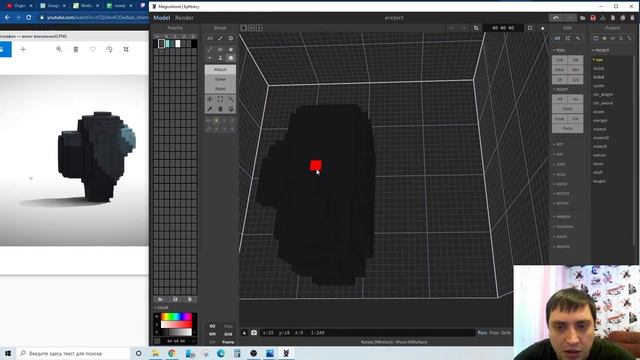Image resolution: width=640 pixels, height=360 pixels.
Task: Select Erase brush mode
Action: (x=220, y=79)
